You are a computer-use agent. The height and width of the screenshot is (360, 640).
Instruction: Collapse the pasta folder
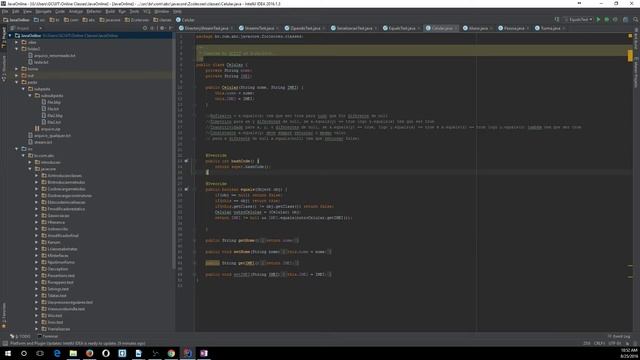[17, 82]
